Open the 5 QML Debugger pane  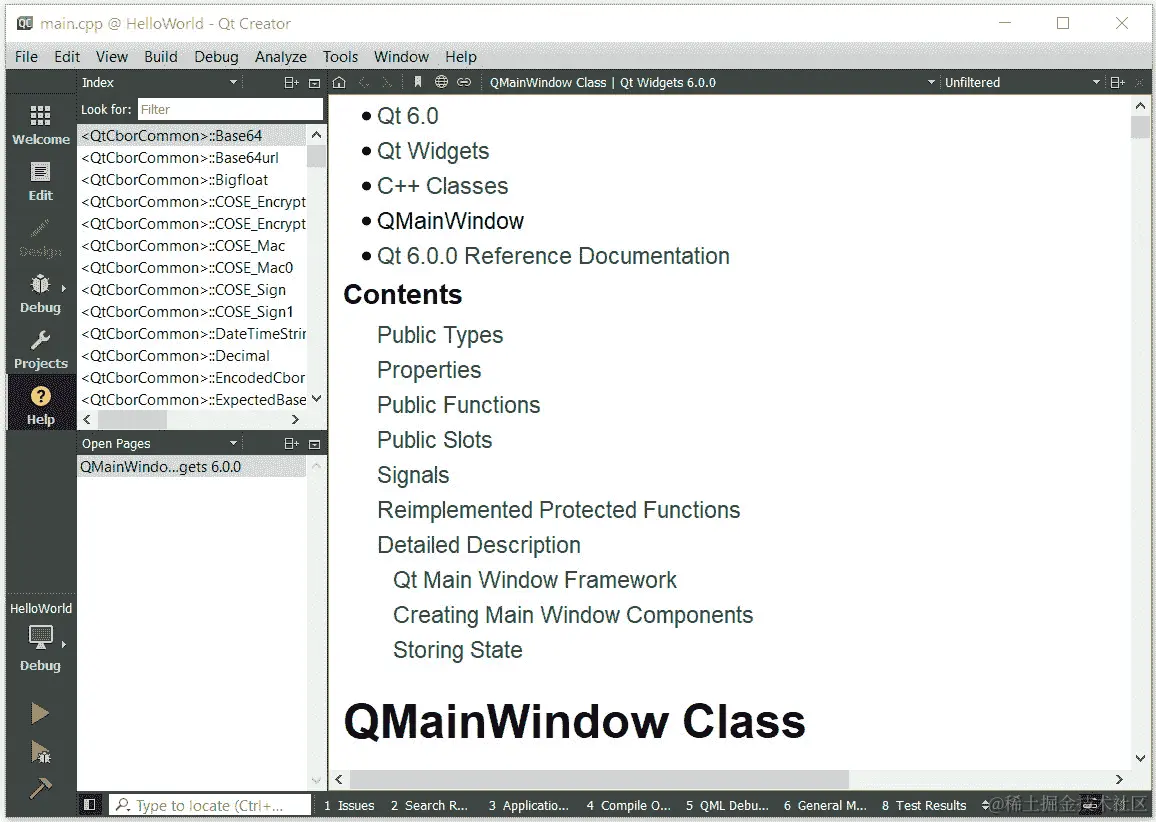727,805
